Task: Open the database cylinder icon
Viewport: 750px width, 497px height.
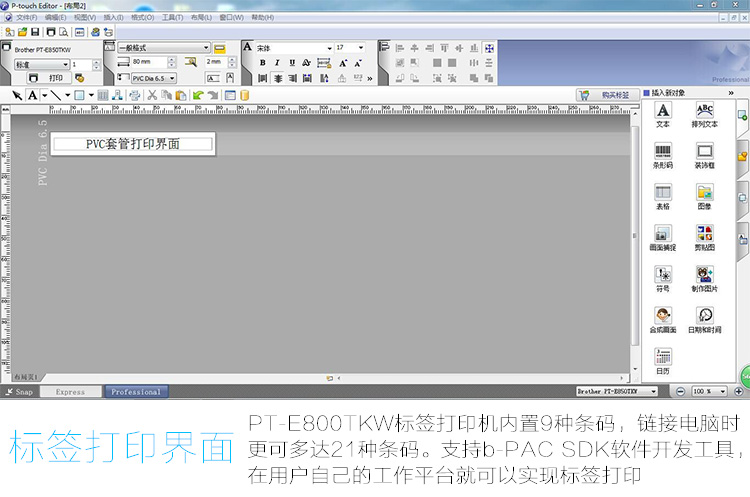Action: pos(244,95)
